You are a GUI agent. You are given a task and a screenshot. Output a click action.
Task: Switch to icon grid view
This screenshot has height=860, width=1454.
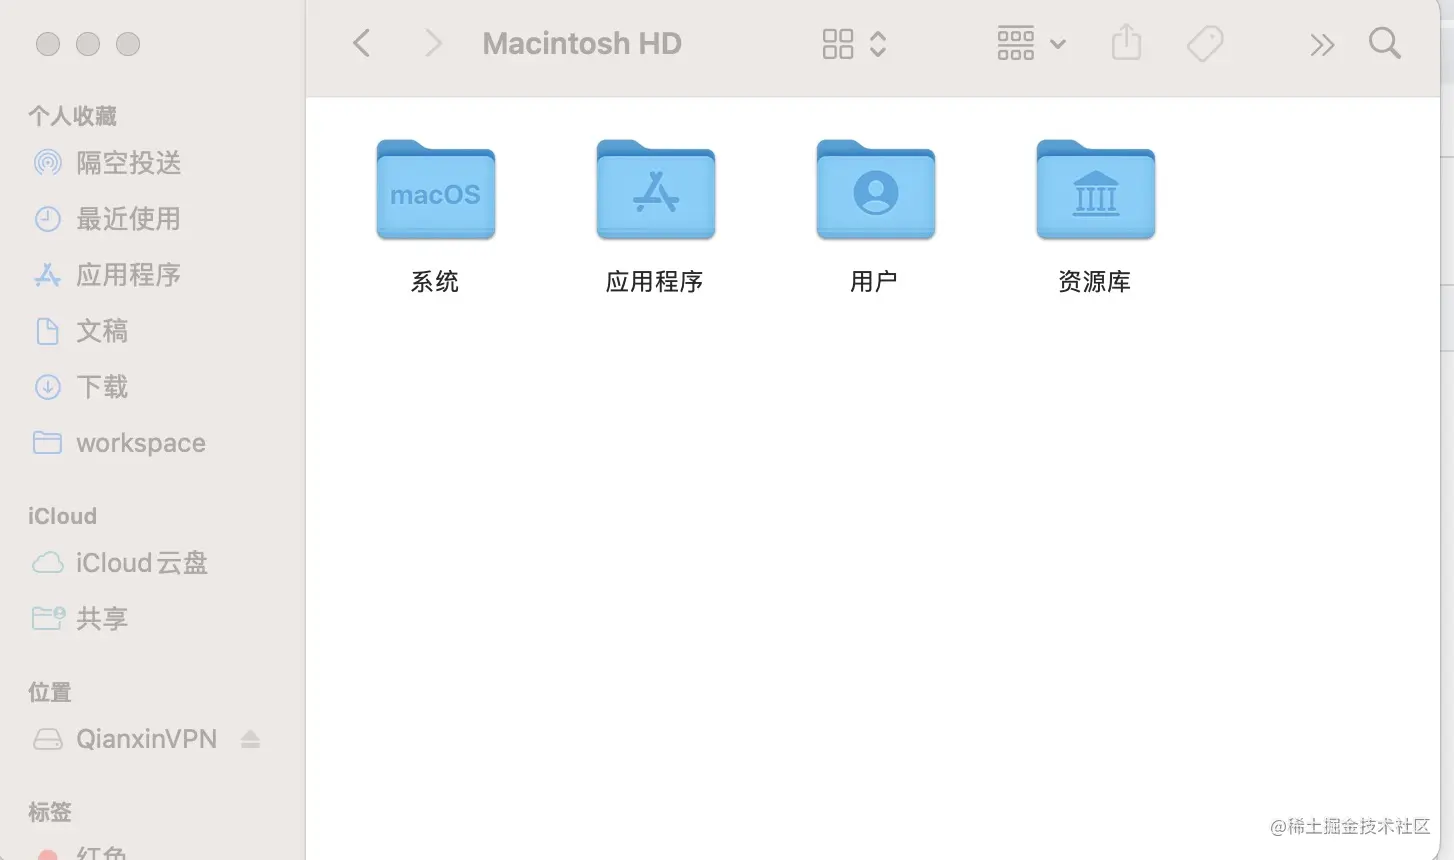pyautogui.click(x=838, y=43)
